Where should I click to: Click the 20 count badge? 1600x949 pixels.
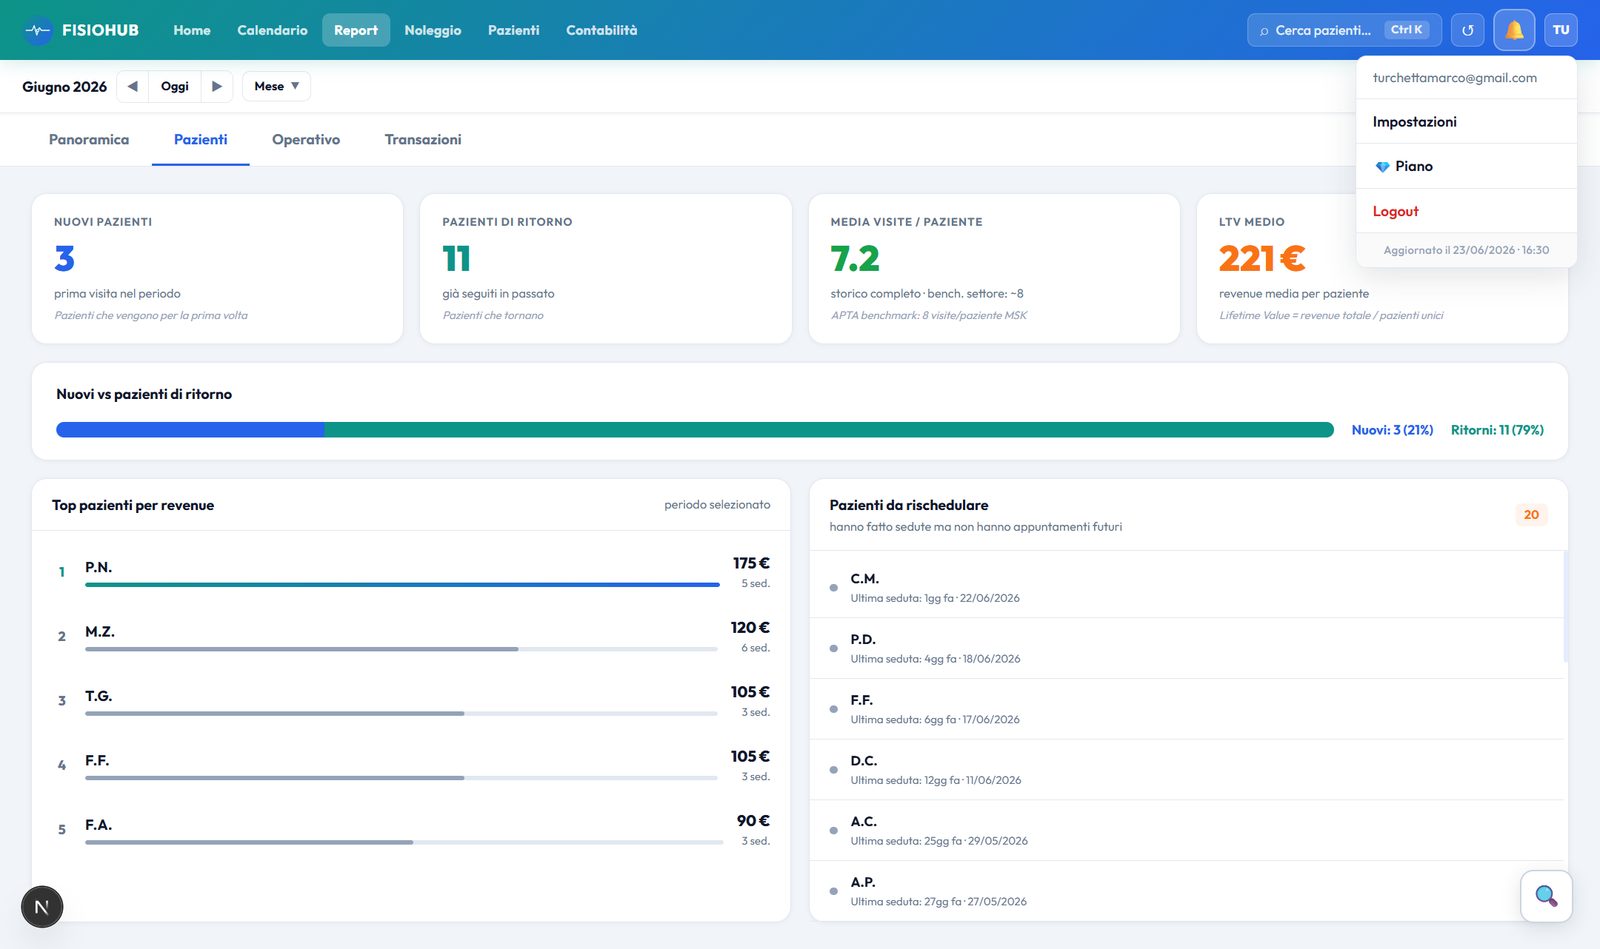tap(1531, 515)
